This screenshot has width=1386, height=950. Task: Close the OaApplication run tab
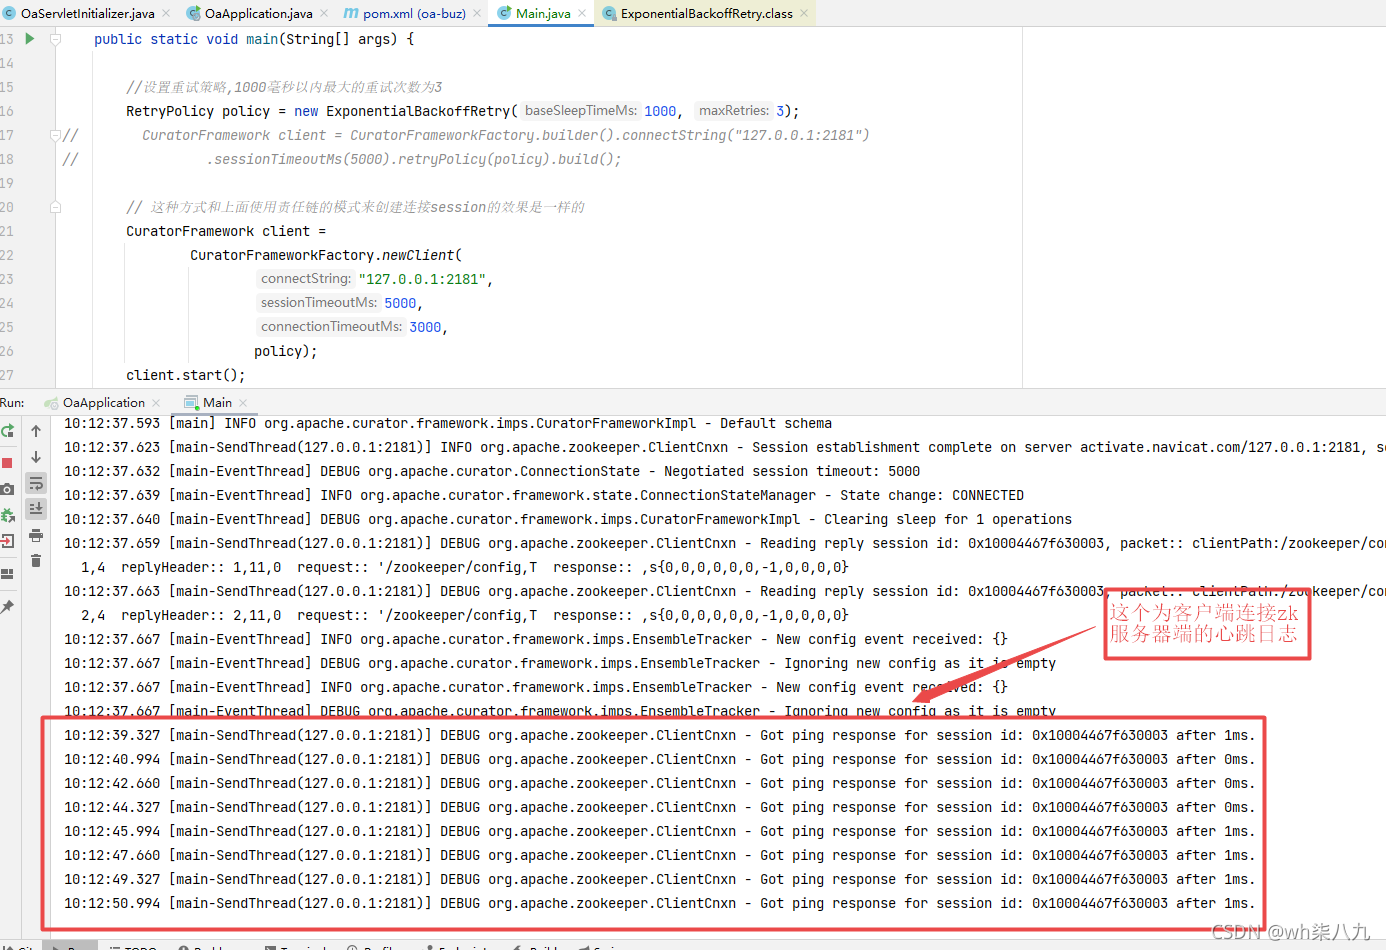click(156, 403)
